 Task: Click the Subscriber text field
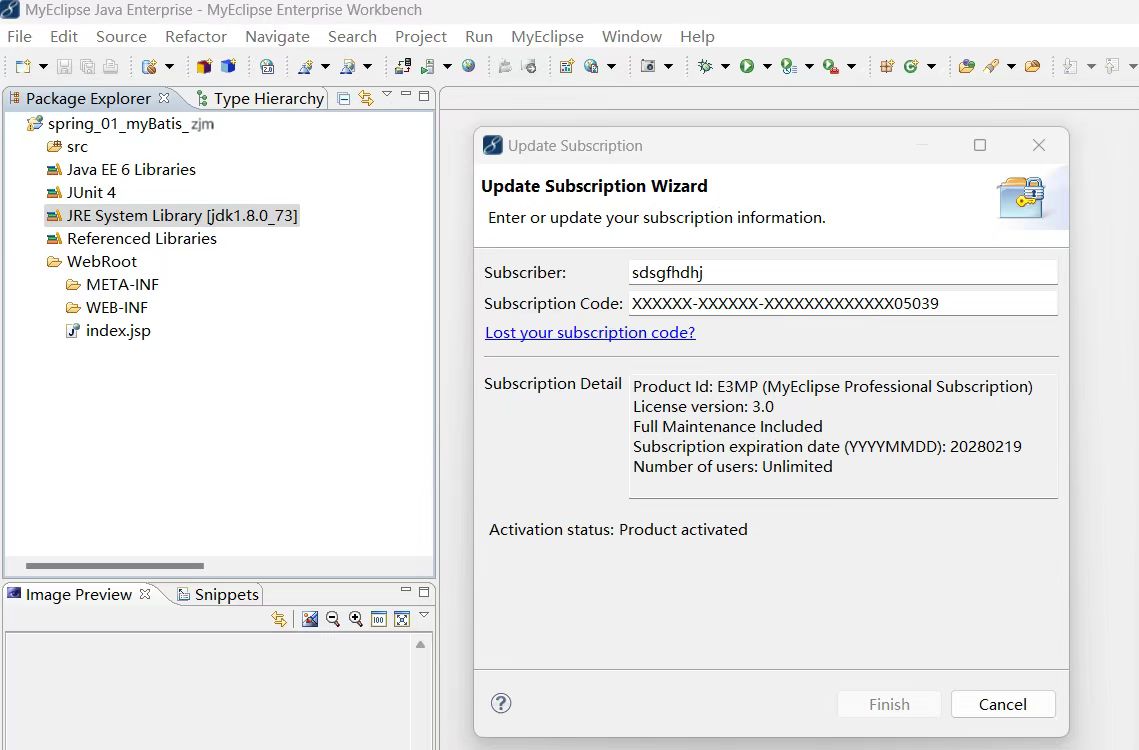[x=843, y=273]
